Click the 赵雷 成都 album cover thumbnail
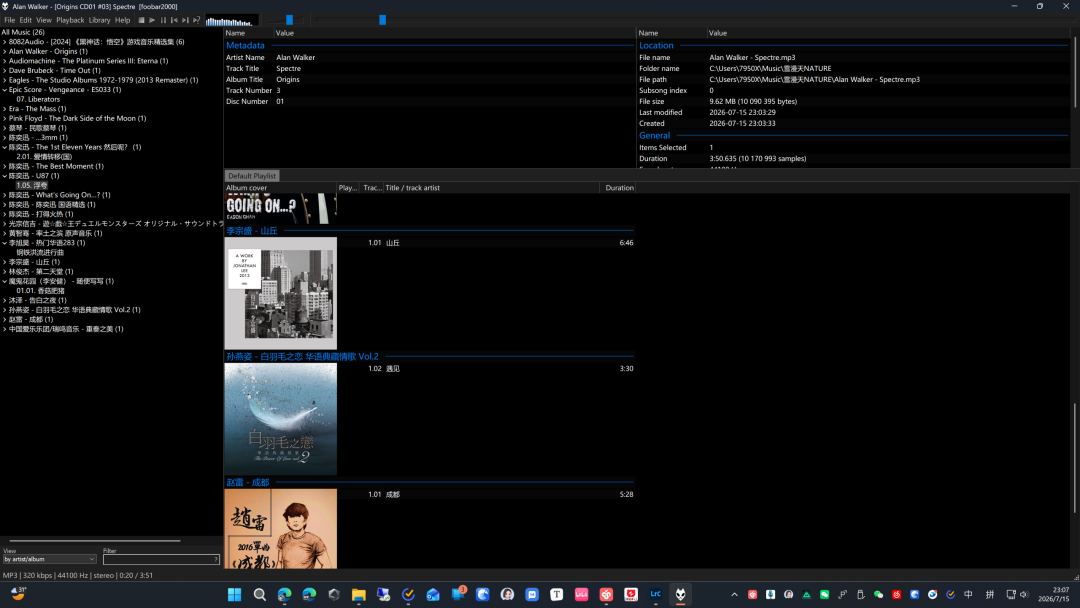 coord(280,529)
